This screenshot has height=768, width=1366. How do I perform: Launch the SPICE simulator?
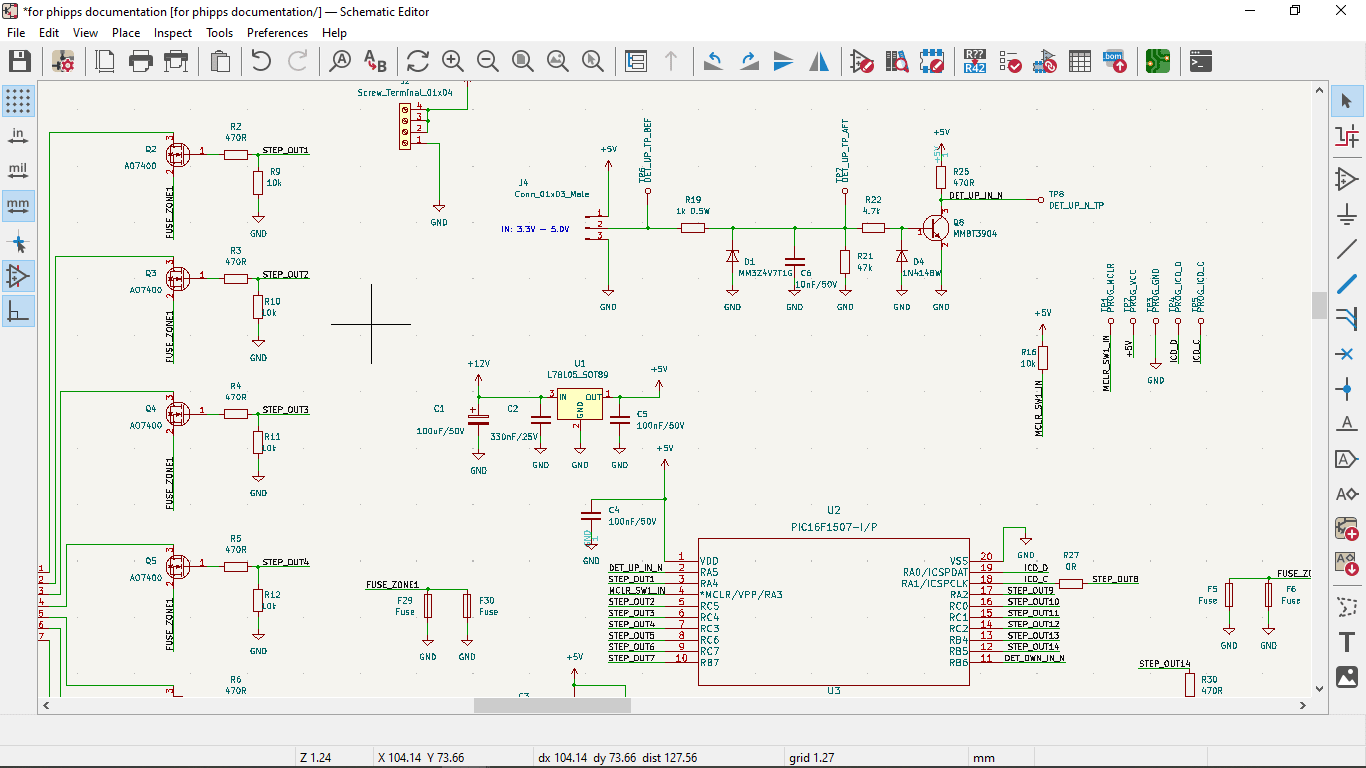pos(1044,61)
